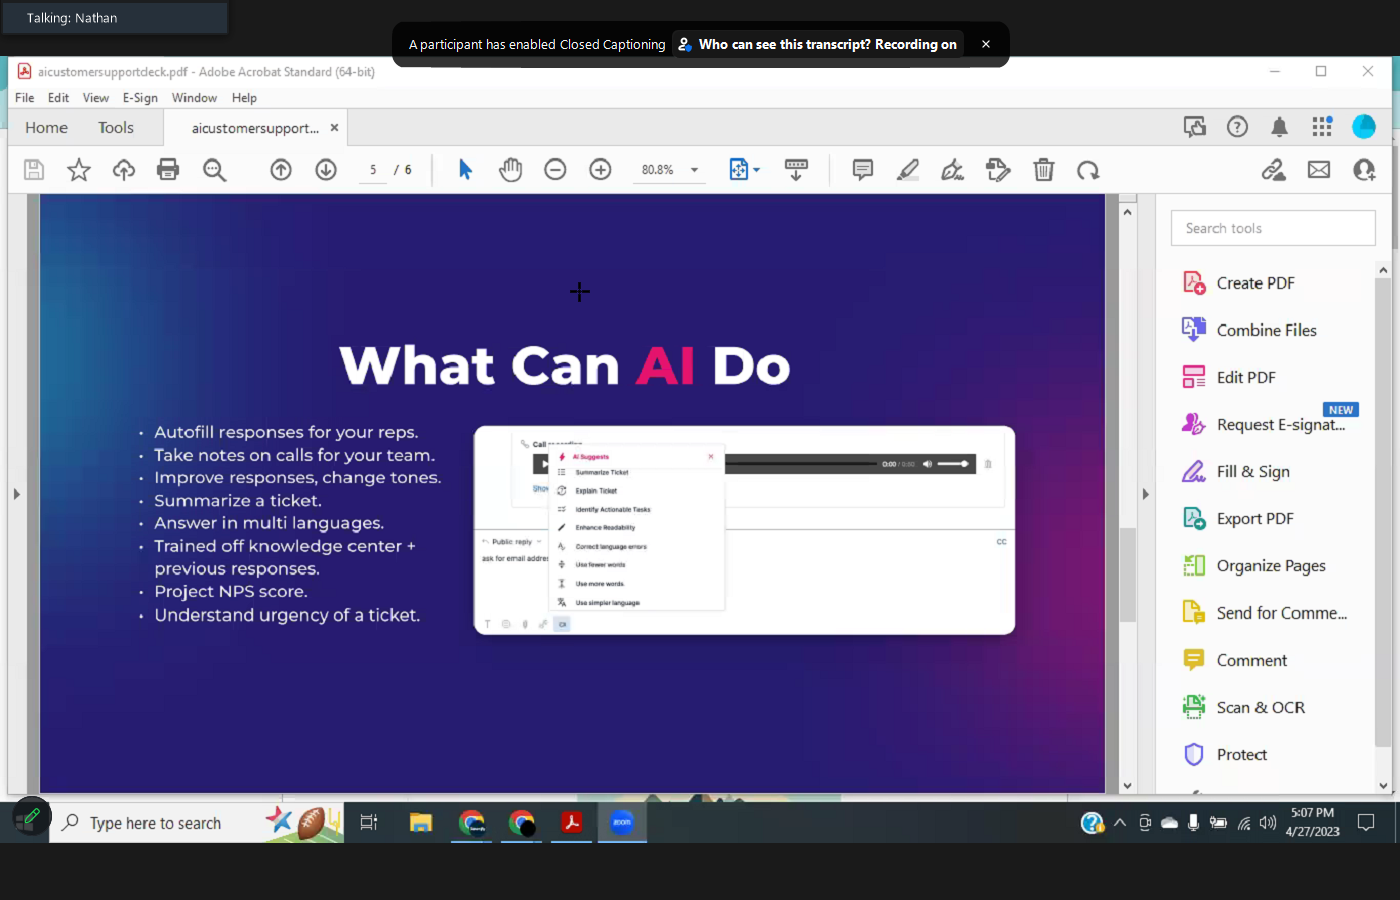The width and height of the screenshot is (1400, 900).
Task: Select the Highlight text pen tool
Action: click(x=907, y=170)
